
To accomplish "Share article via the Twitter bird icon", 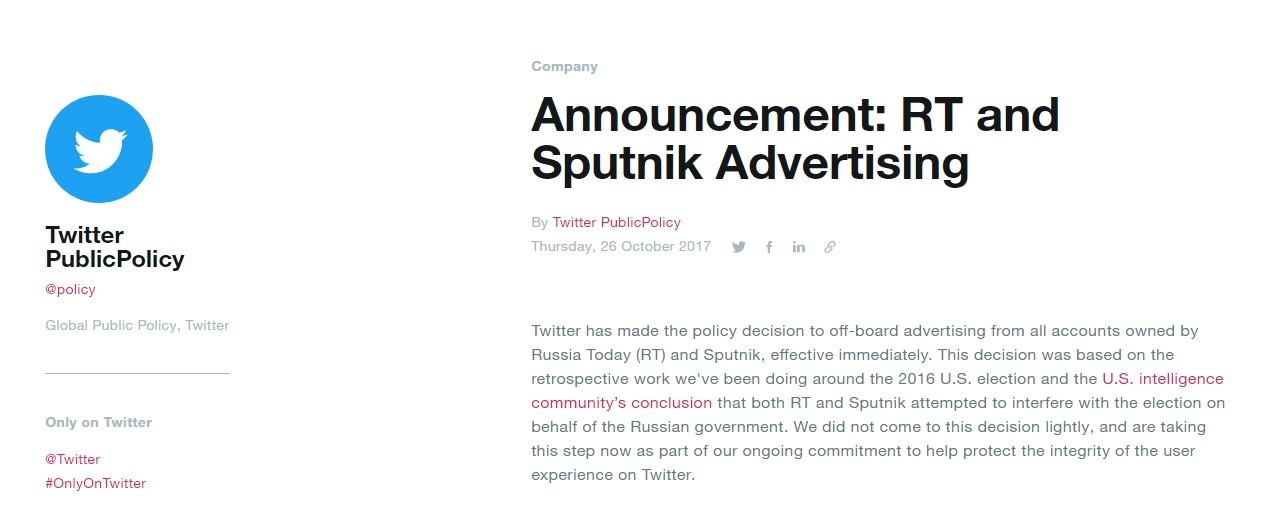I will pos(739,247).
